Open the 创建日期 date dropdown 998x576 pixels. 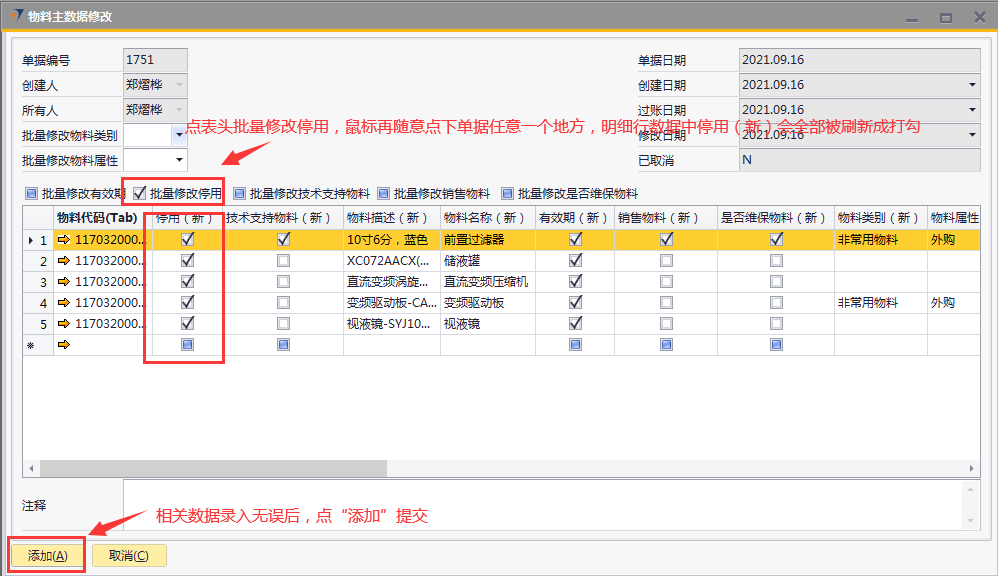(971, 85)
